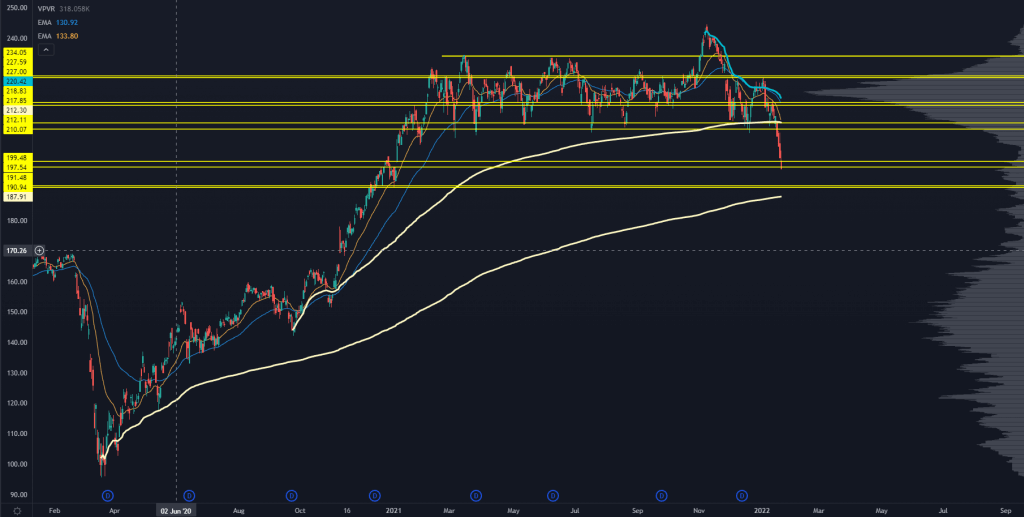
Task: Click the 218.83 yellow price label
Action: click(15, 91)
